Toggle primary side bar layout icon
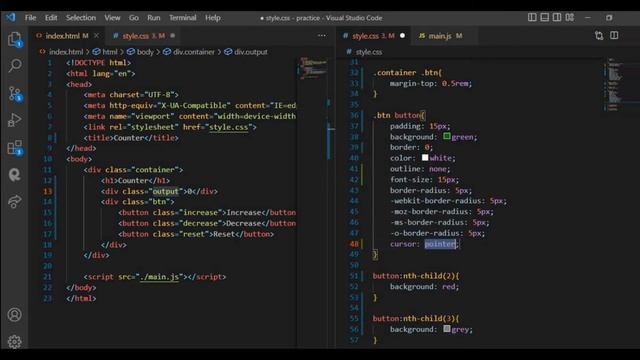The image size is (640, 360). (532, 17)
